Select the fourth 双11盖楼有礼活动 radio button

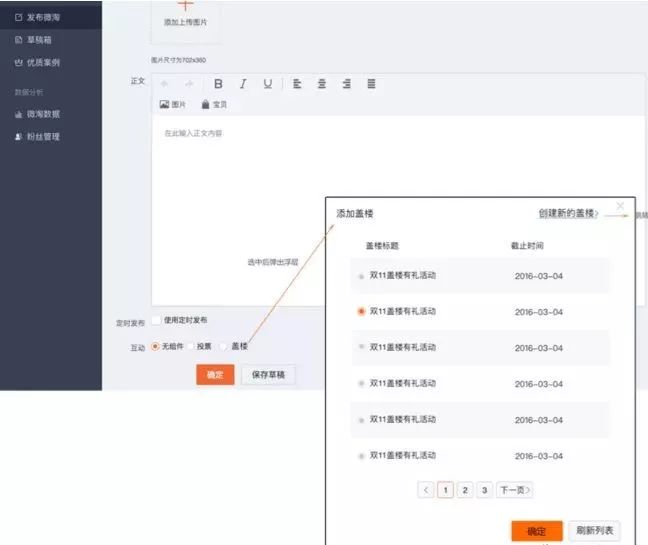coord(361,383)
